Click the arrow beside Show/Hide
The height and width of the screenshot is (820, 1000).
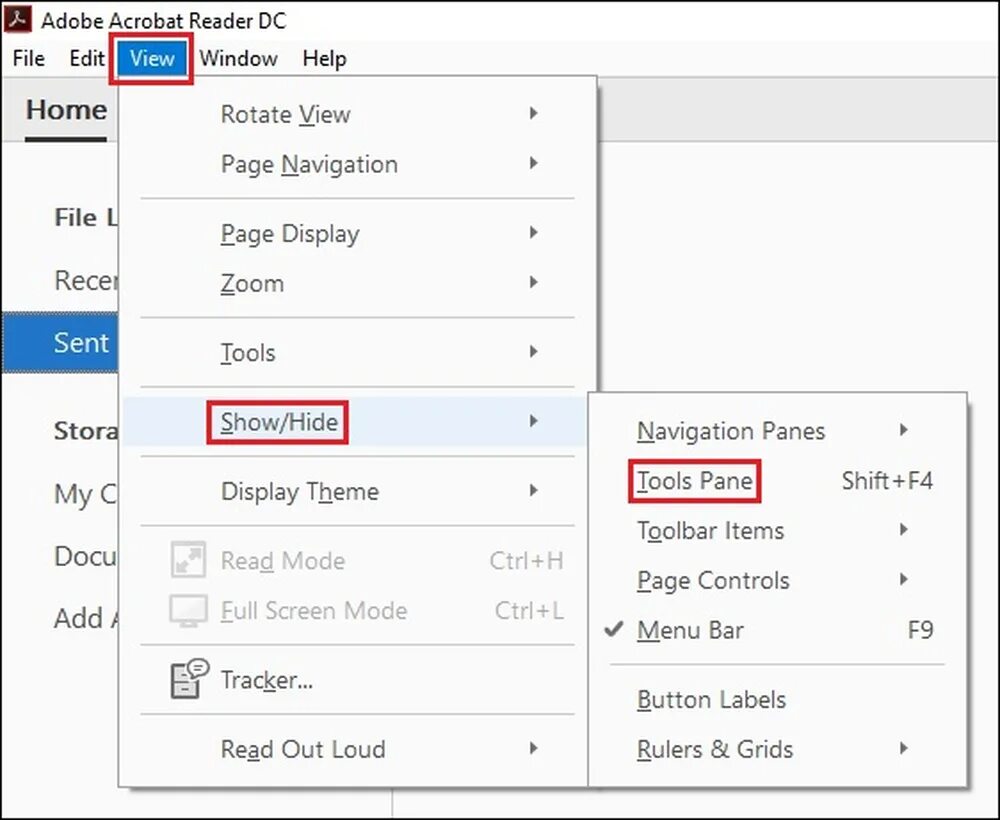[534, 421]
